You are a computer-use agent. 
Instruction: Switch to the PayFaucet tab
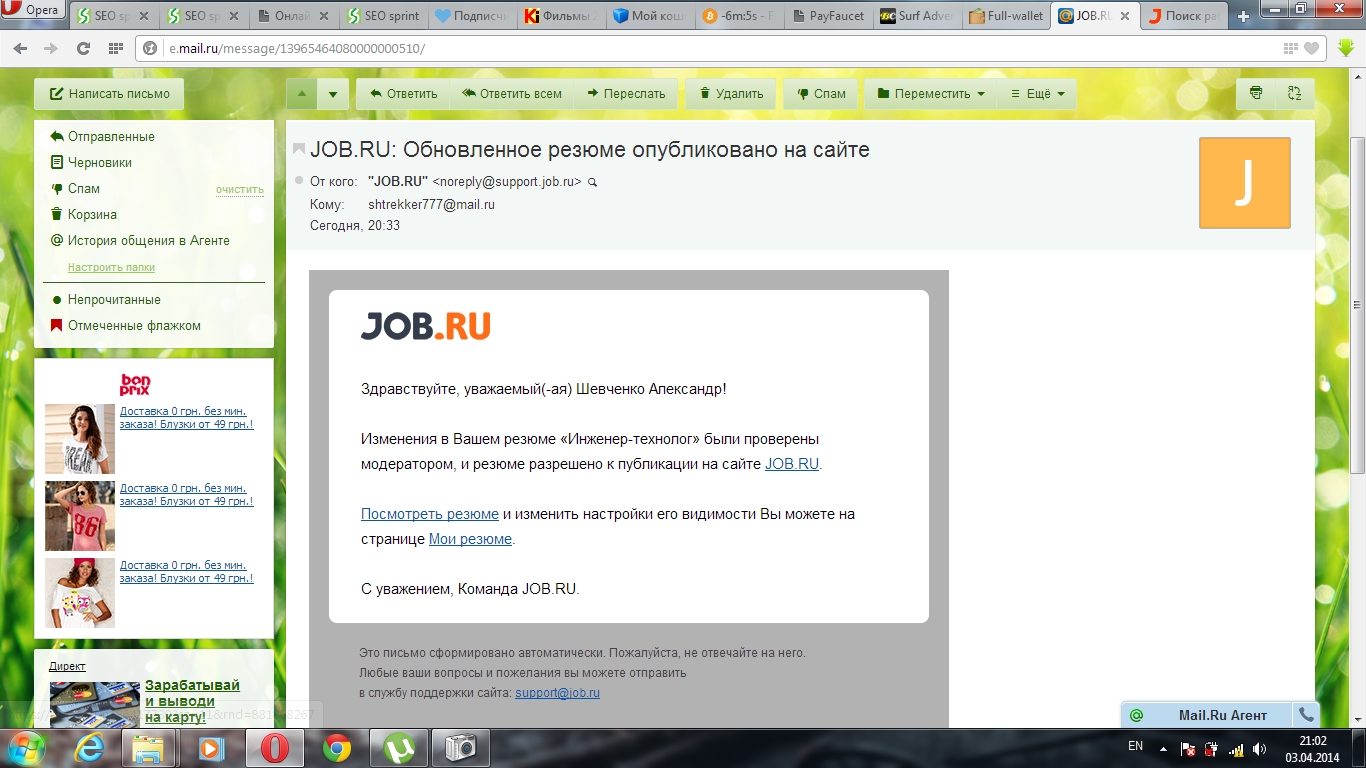point(827,16)
